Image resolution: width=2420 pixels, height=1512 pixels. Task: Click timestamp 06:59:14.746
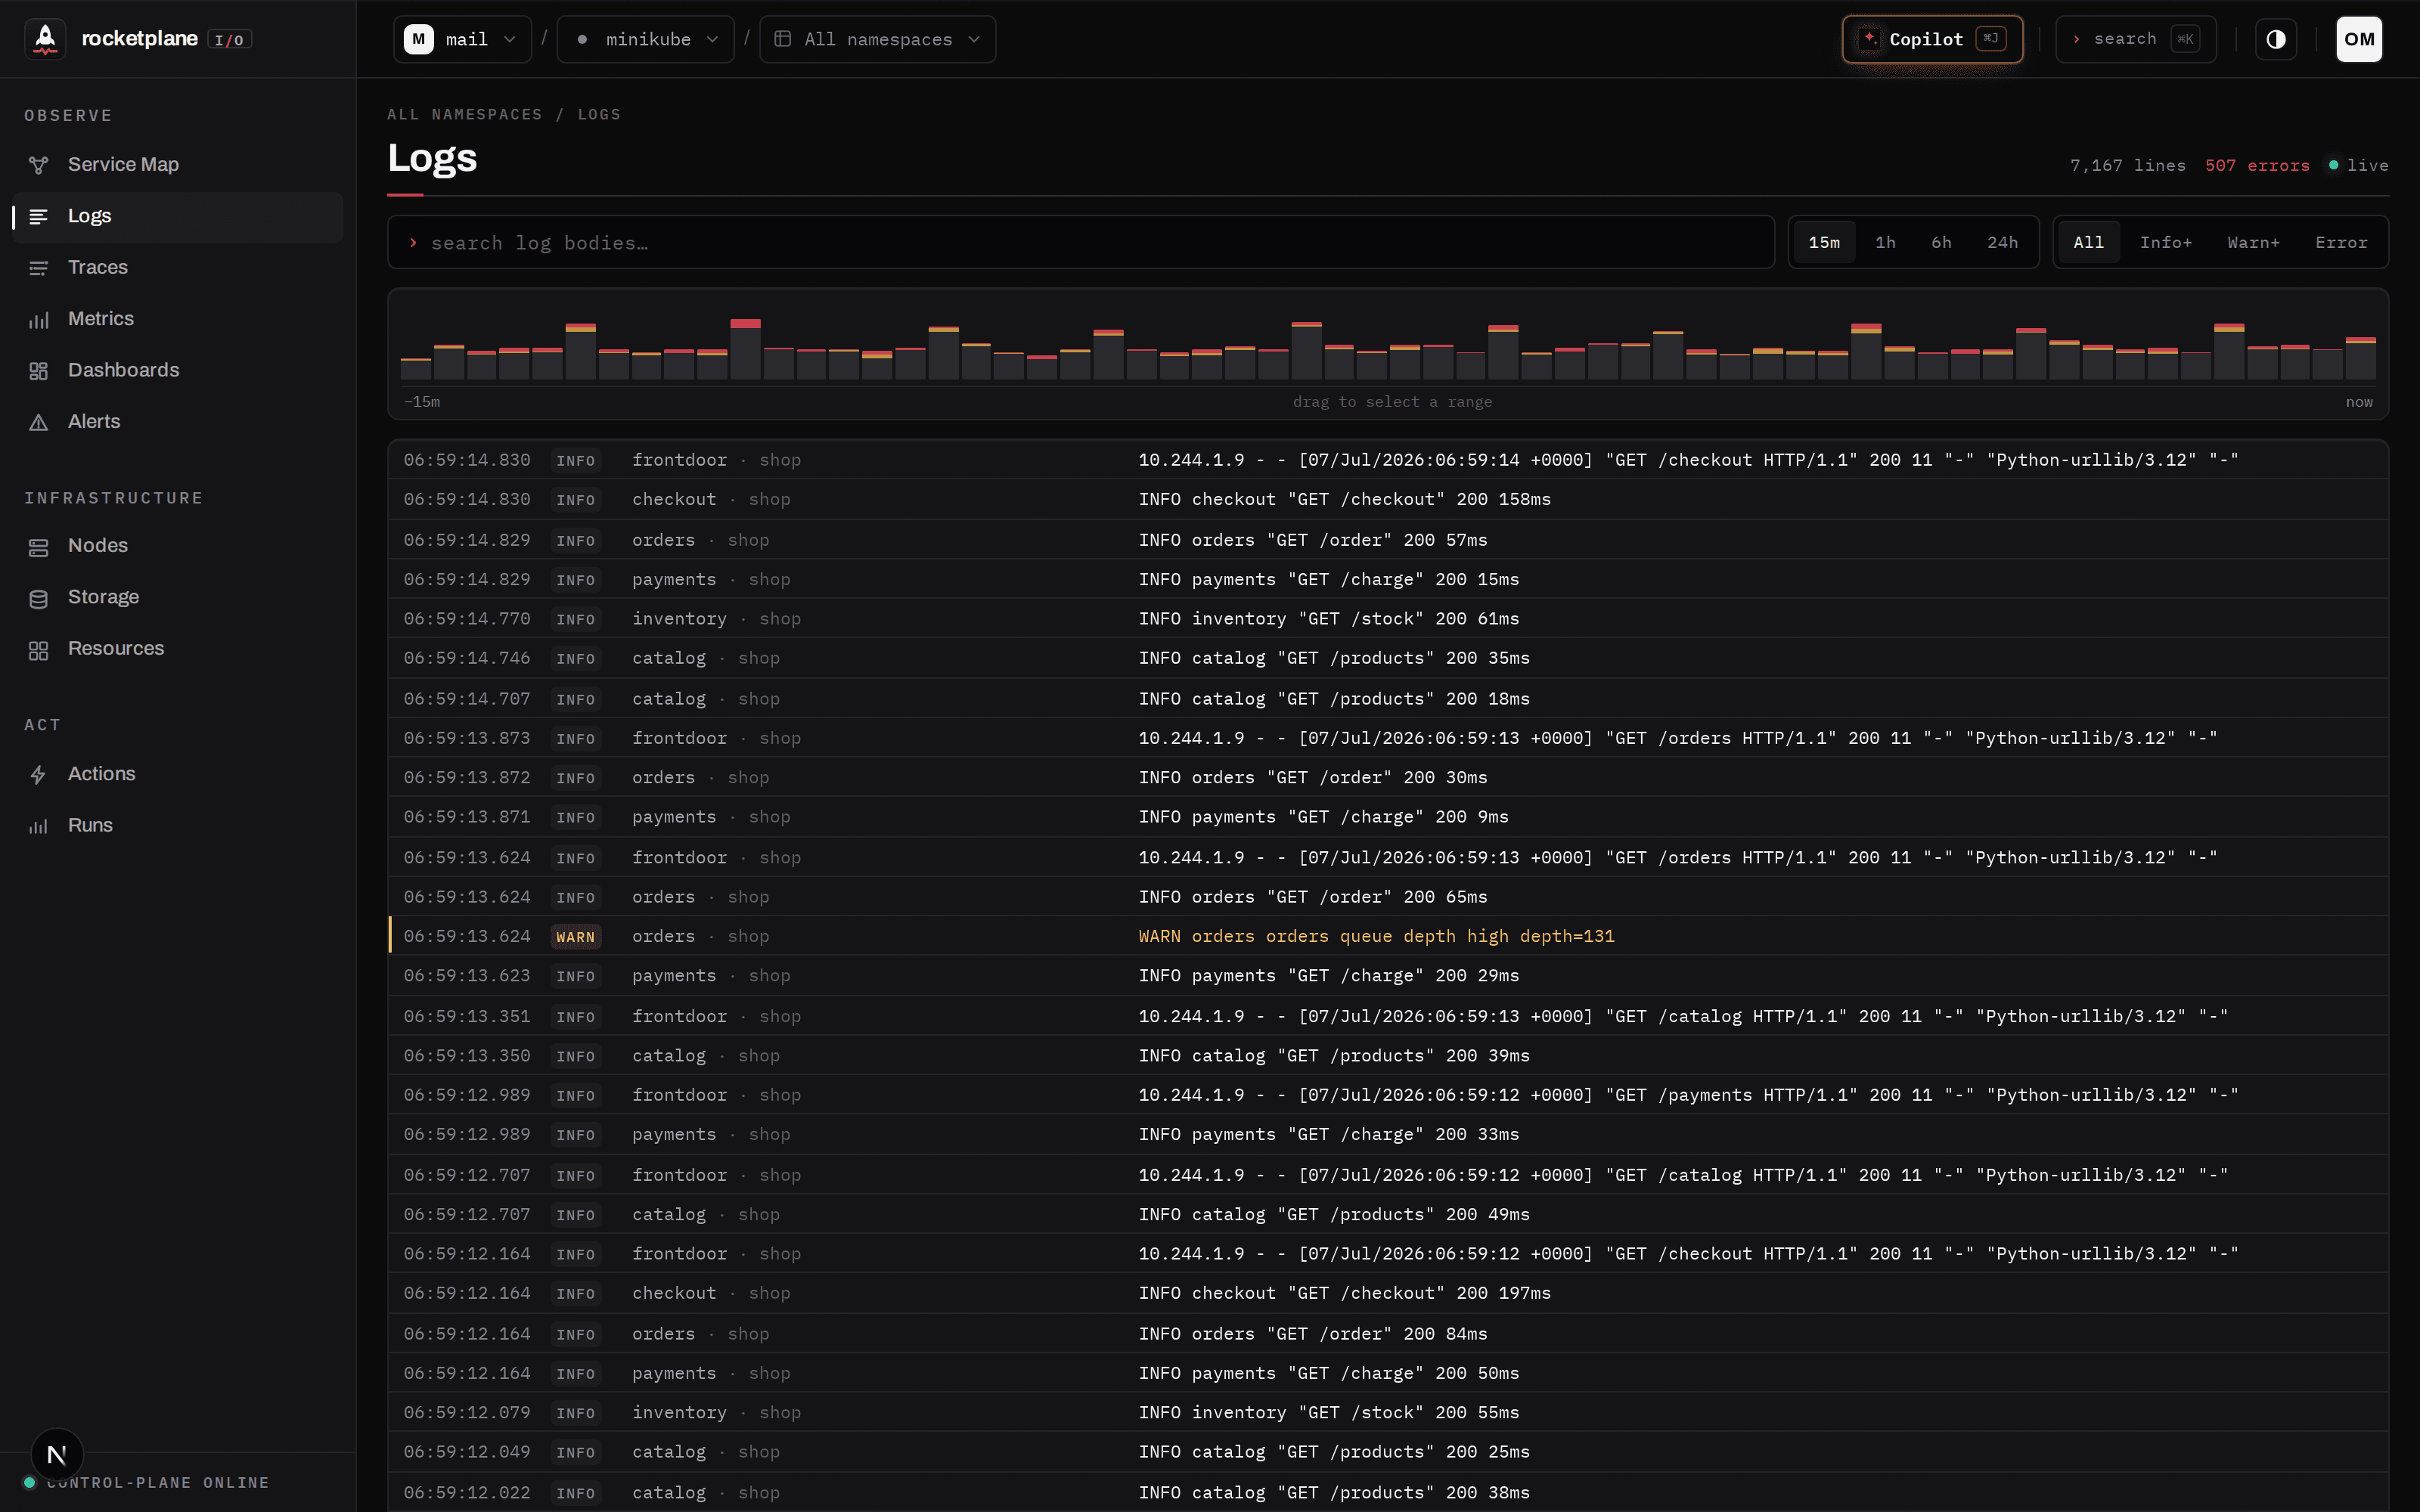(467, 658)
